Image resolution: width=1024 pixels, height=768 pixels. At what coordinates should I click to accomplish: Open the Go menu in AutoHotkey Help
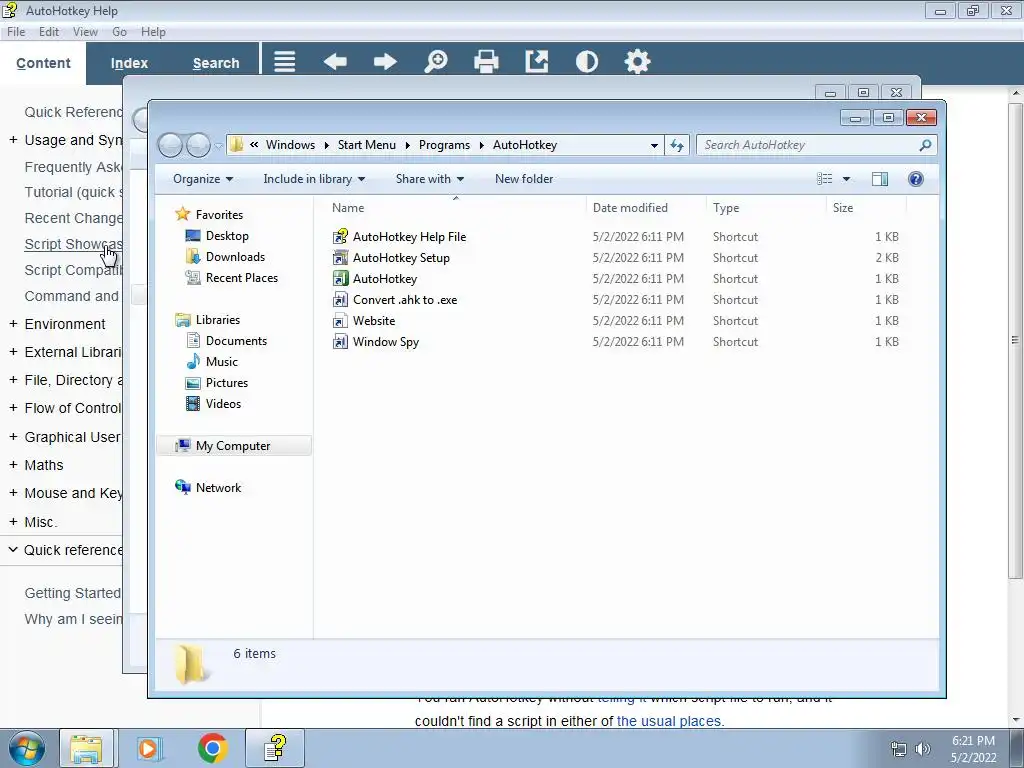pos(119,32)
